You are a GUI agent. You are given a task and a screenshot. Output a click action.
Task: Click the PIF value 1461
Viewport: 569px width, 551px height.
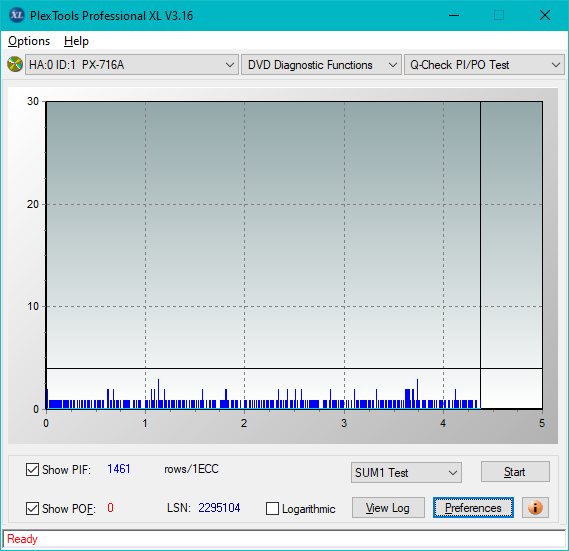[119, 469]
